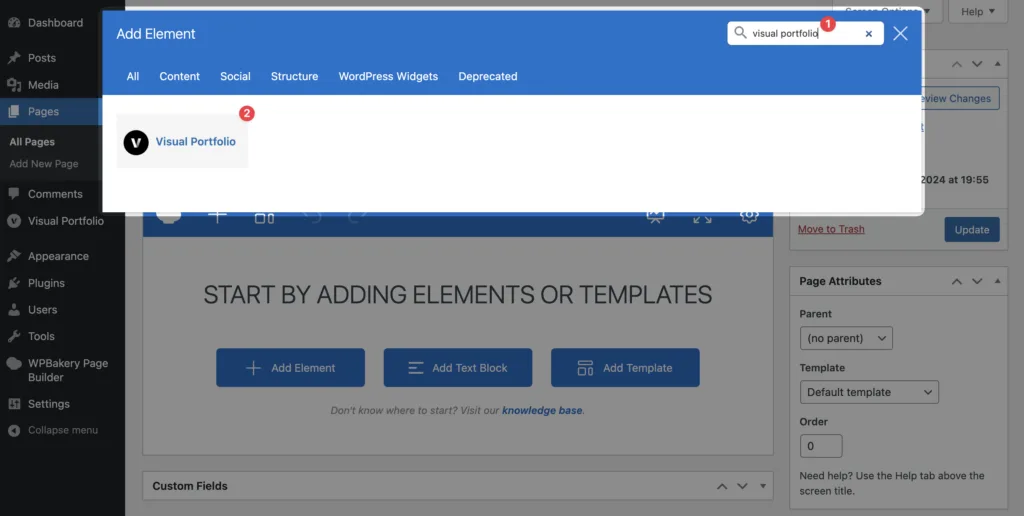Click the WPBakery templates icon
The width and height of the screenshot is (1024, 516).
264,218
